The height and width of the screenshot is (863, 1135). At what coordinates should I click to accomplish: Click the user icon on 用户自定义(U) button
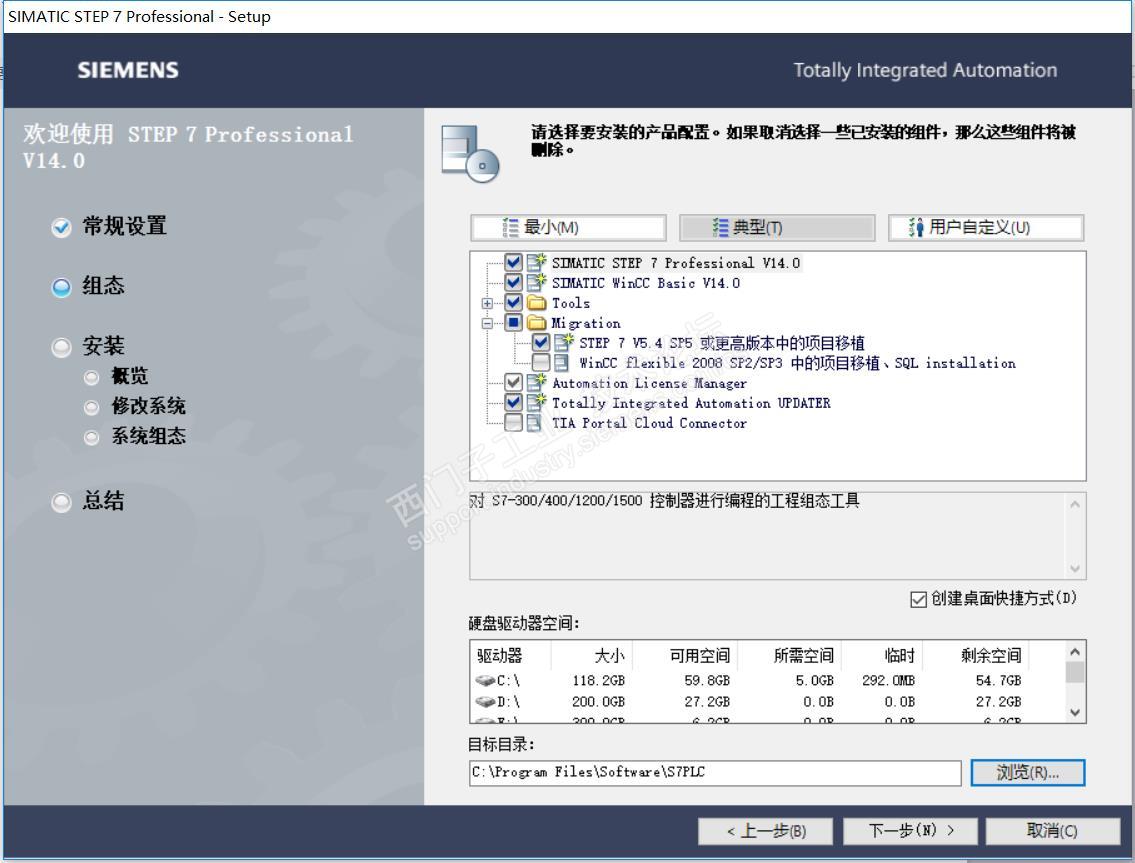coord(916,227)
